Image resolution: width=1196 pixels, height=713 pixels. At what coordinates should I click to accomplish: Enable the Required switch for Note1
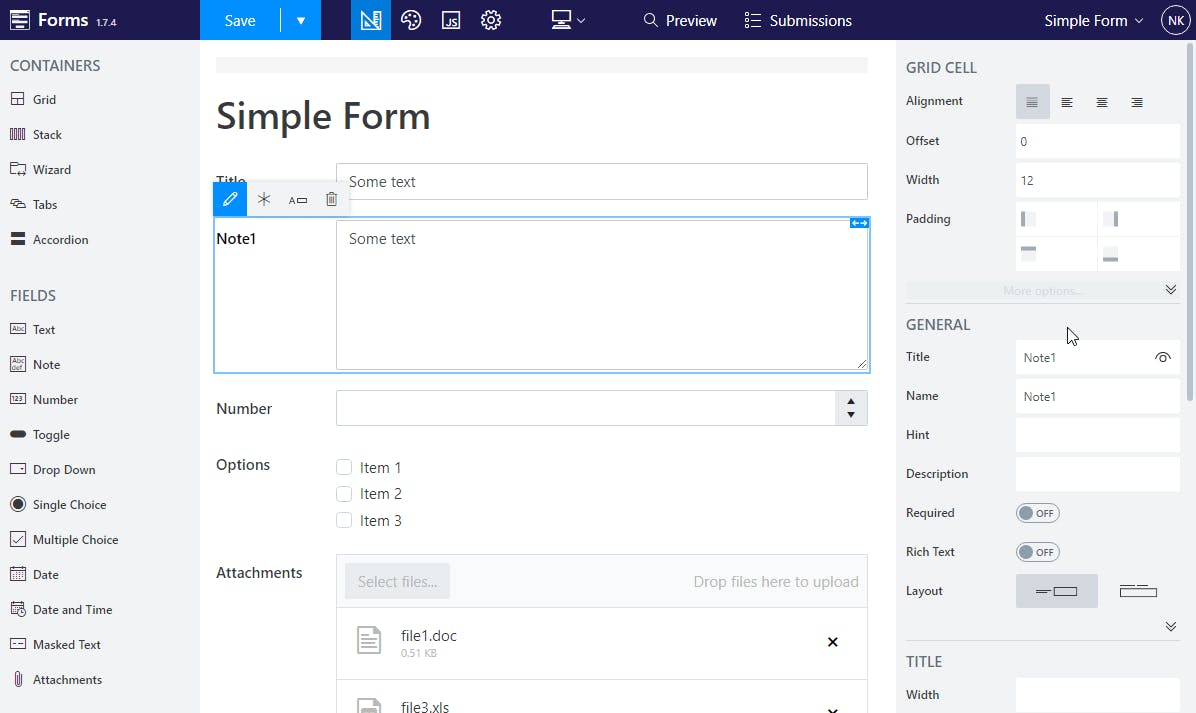pos(1037,512)
